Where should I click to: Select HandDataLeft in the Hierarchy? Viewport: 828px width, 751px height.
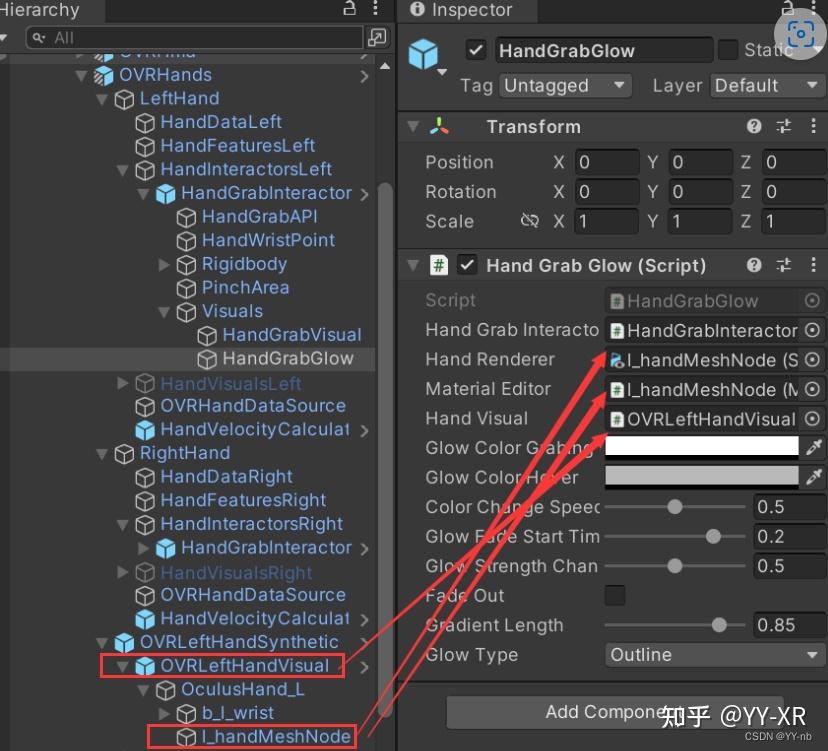click(x=221, y=122)
